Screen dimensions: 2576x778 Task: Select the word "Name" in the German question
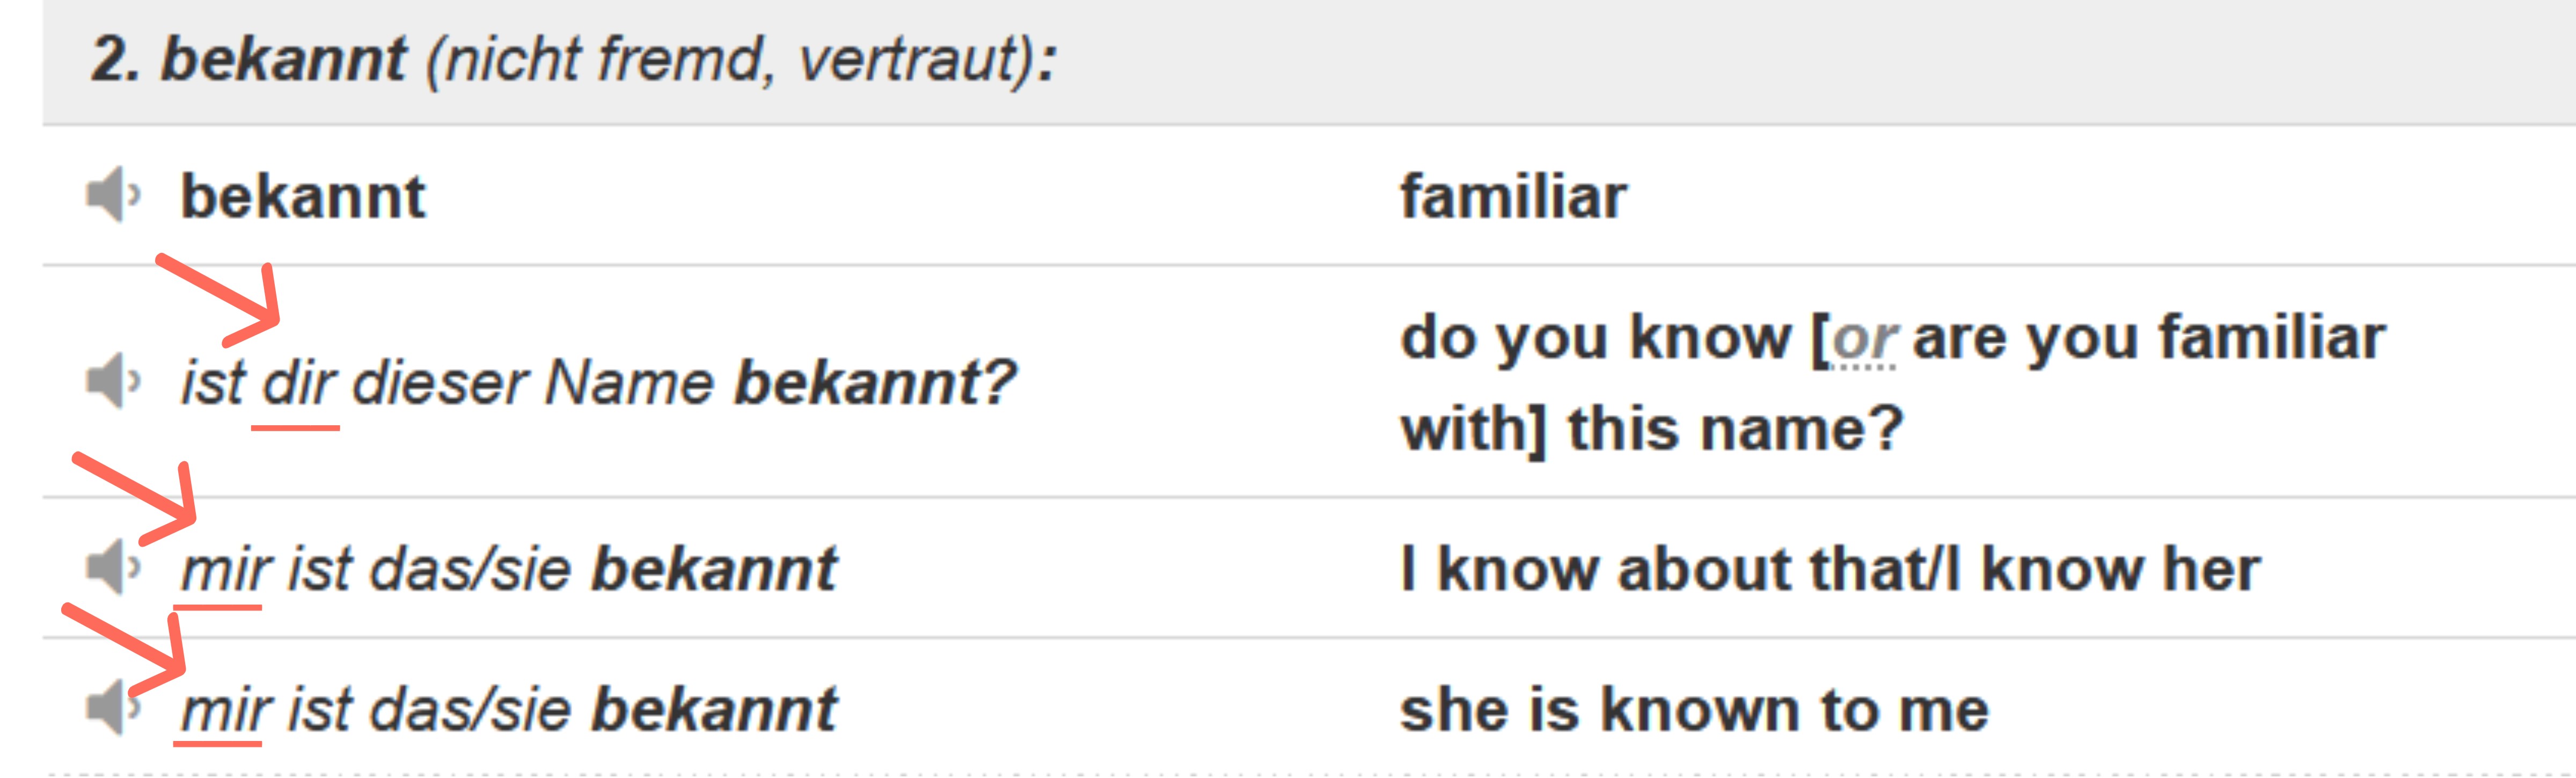tap(629, 383)
